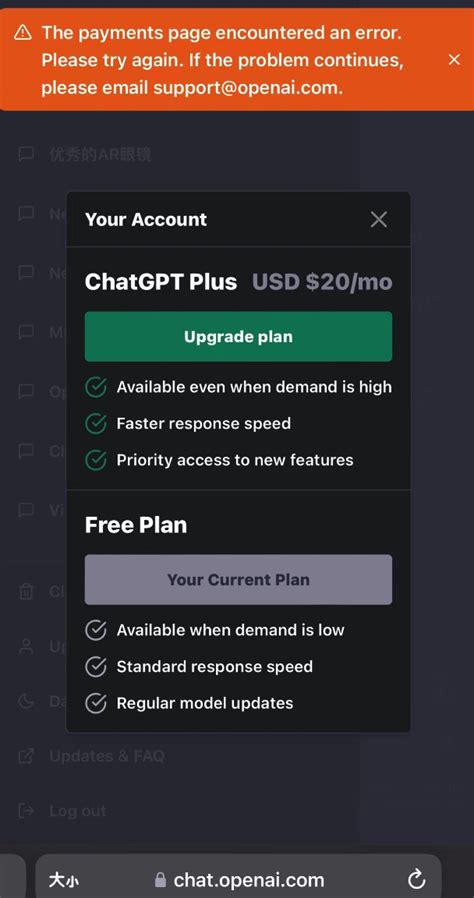
Task: Click the green Upgrade plan button
Action: (238, 337)
